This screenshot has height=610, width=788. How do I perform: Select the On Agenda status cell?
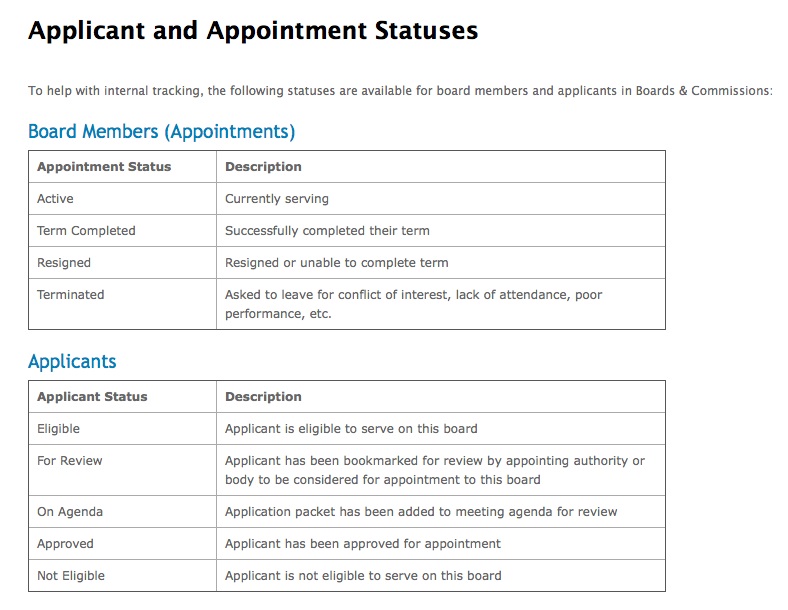[x=70, y=512]
